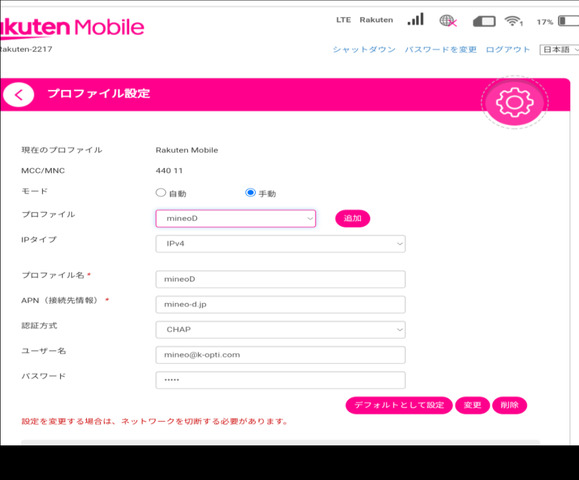Click the battery level icon
Image resolution: width=579 pixels, height=480 pixels.
pyautogui.click(x=568, y=21)
